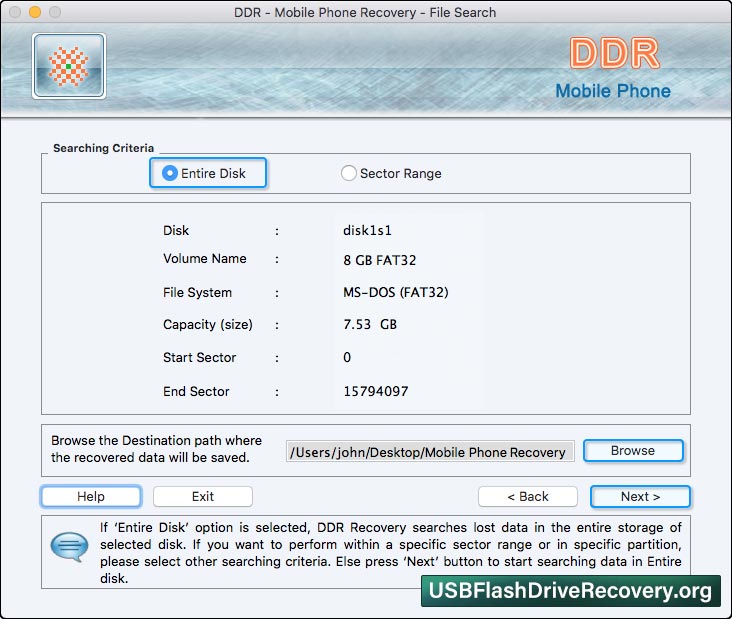The height and width of the screenshot is (619, 732).
Task: Click the disk1s1 disk value
Action: (x=367, y=231)
